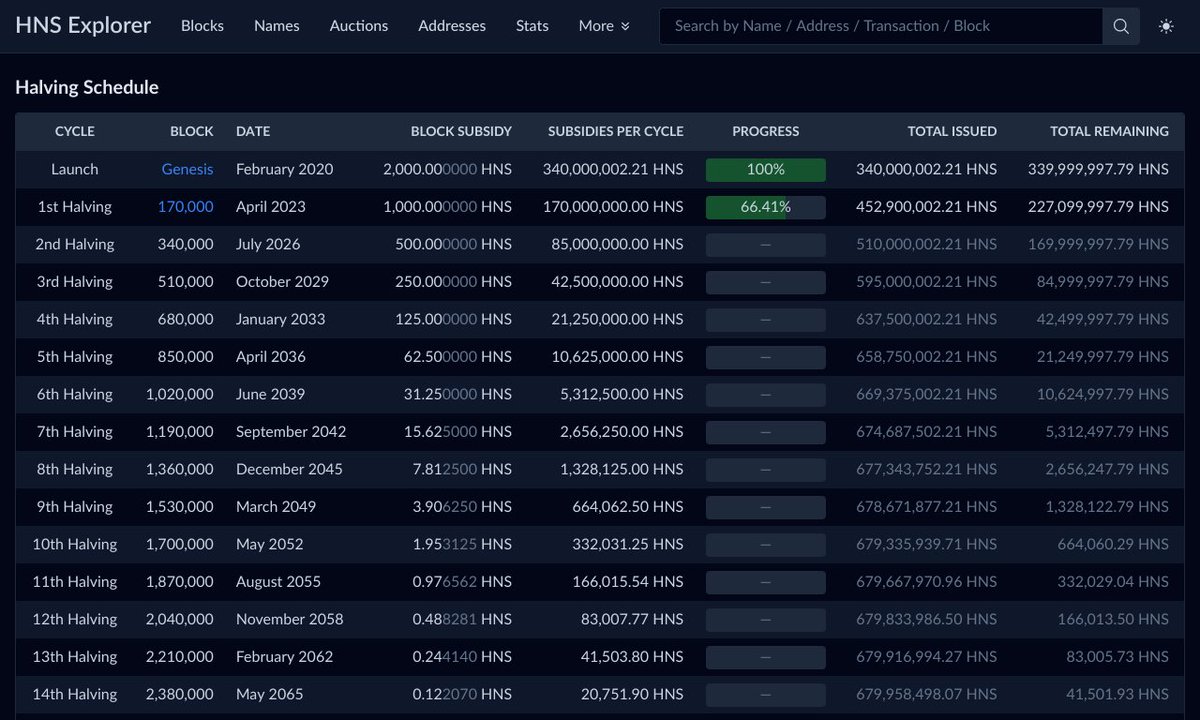Open the Auctions page
This screenshot has width=1200, height=720.
click(x=359, y=26)
